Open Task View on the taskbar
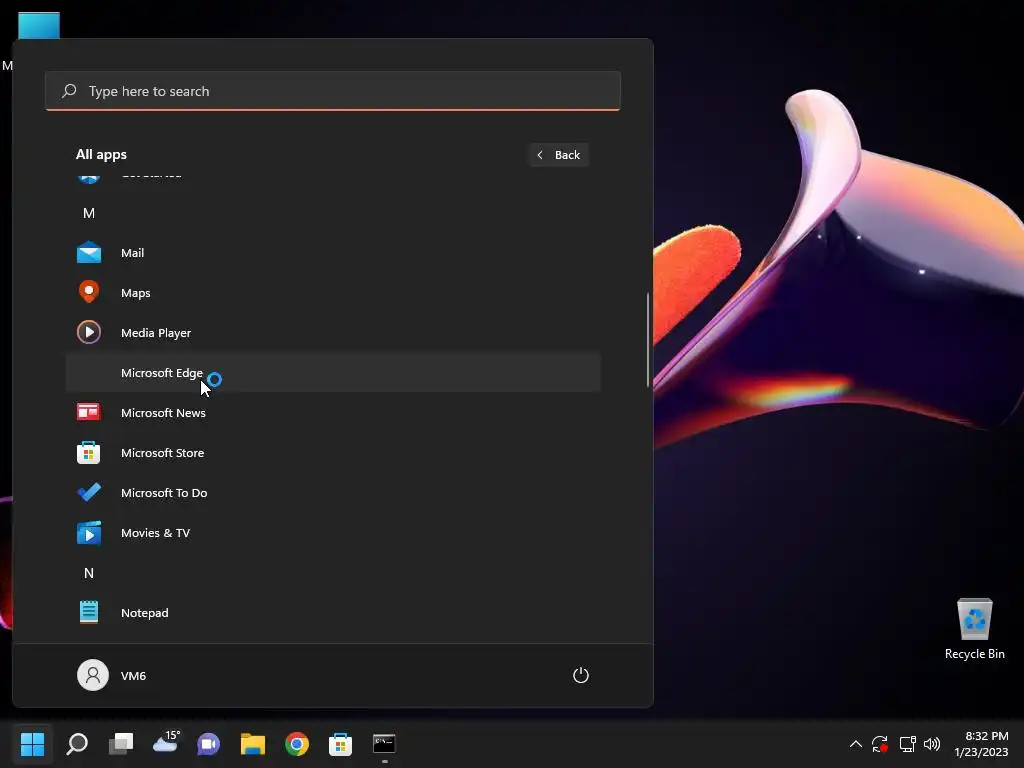 121,744
